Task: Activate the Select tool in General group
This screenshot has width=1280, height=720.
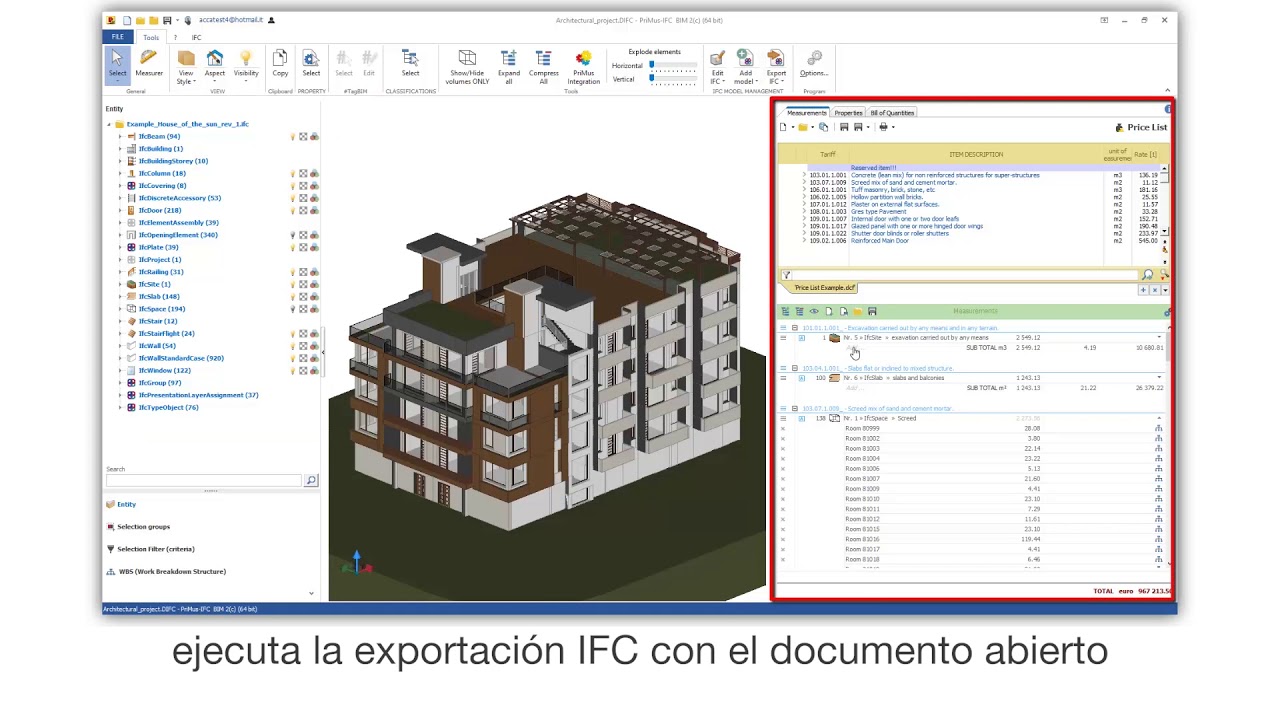Action: [118, 65]
